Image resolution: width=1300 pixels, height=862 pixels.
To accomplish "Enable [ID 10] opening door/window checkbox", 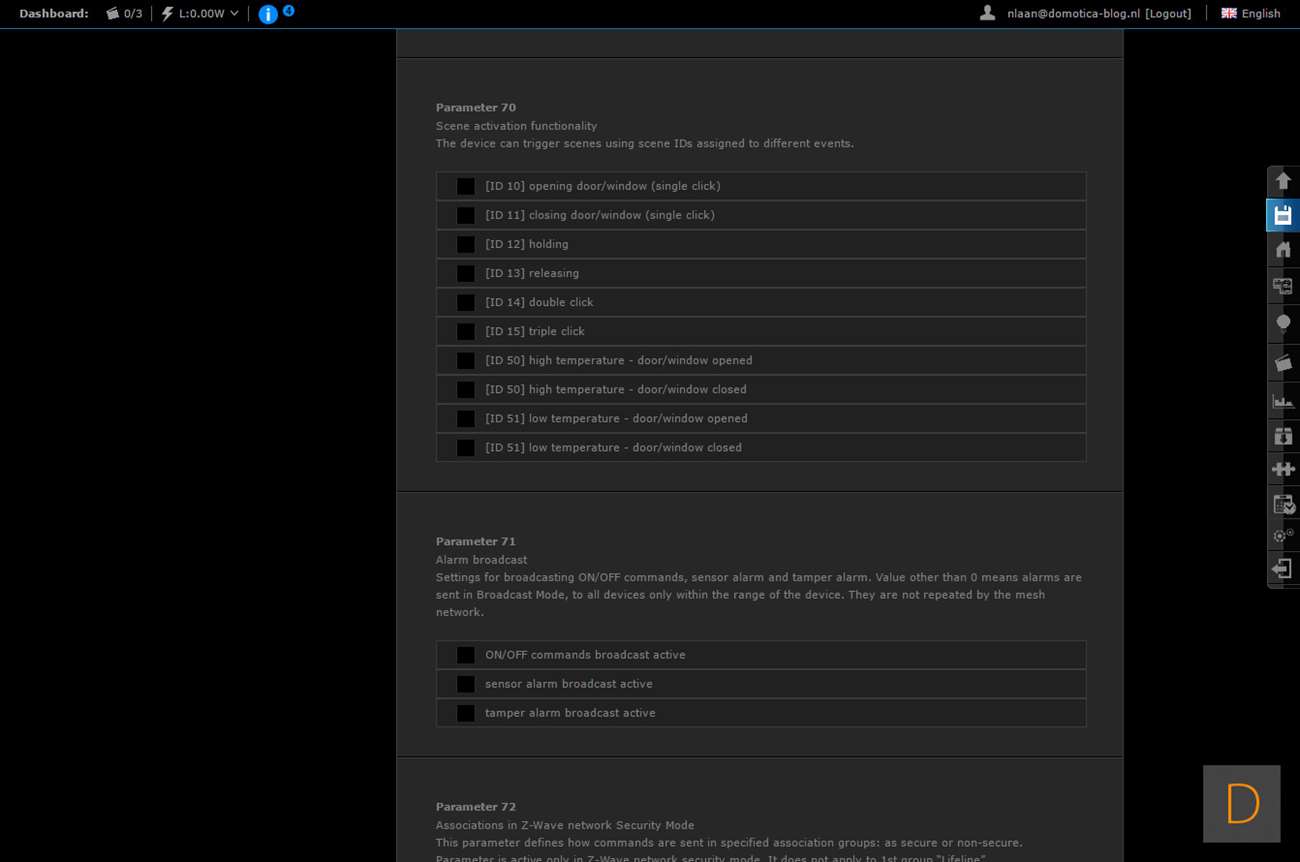I will pyautogui.click(x=466, y=186).
